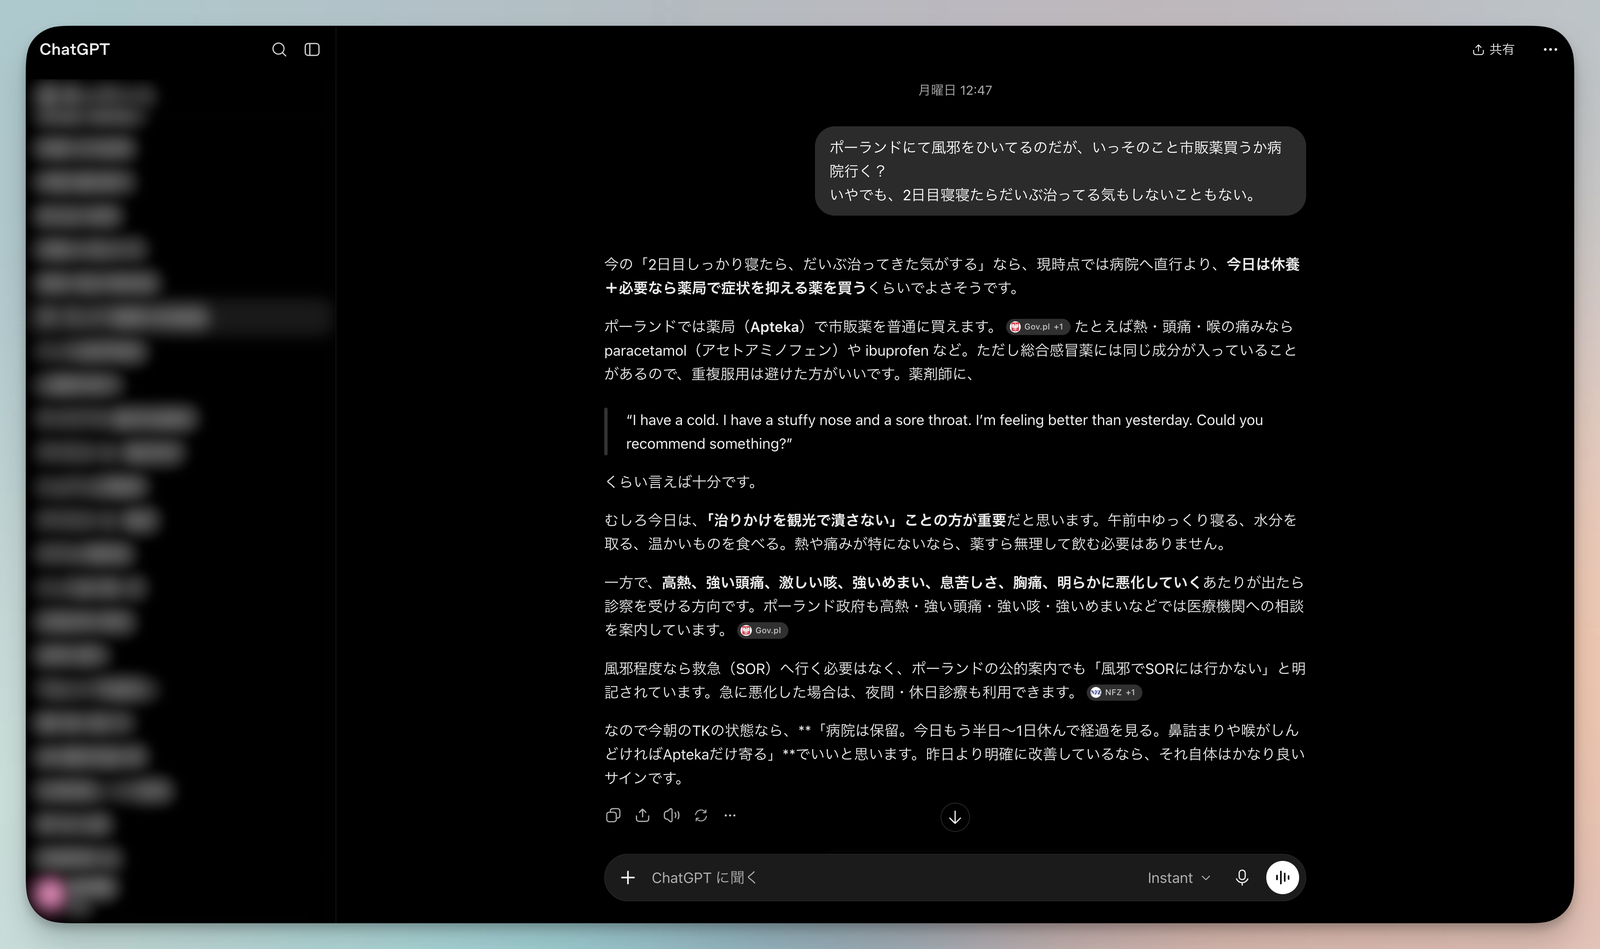Image resolution: width=1600 pixels, height=949 pixels.
Task: Click the quoted English 'I have a cold' text
Action: (944, 432)
